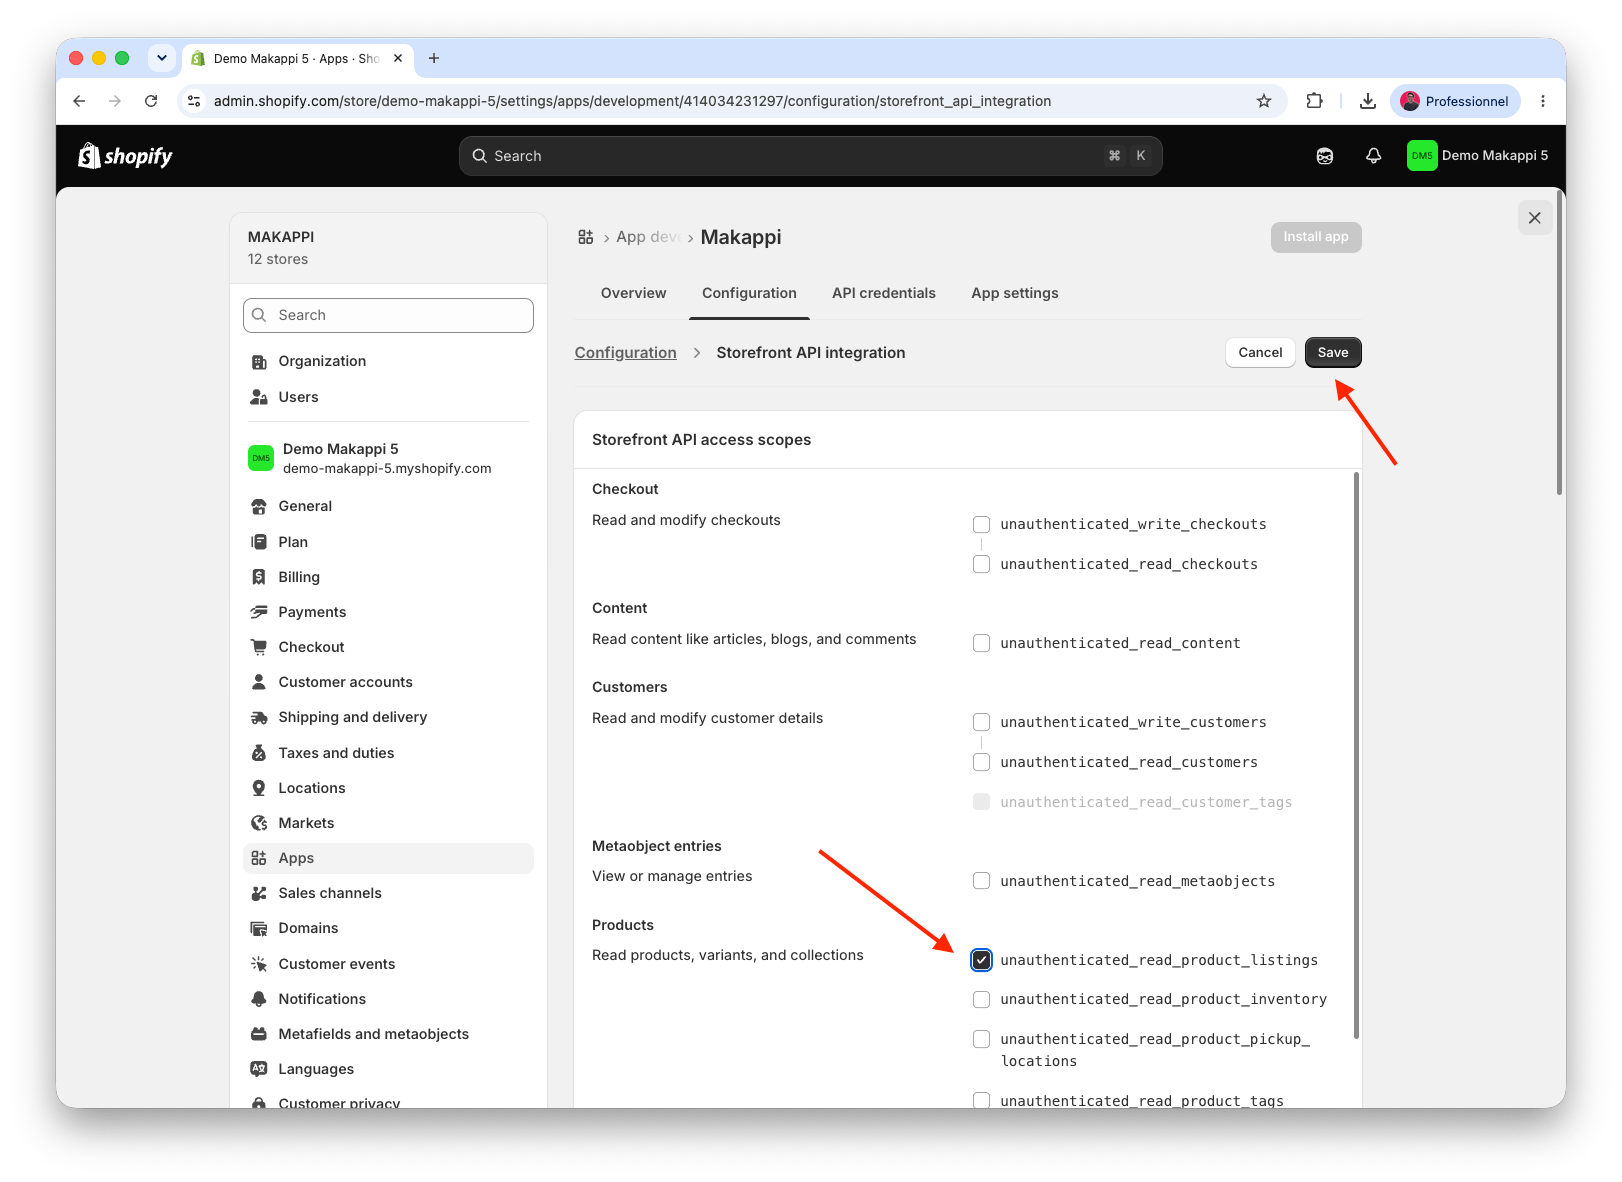
Task: Click the Shipping and delivery truck icon
Action: (x=259, y=717)
